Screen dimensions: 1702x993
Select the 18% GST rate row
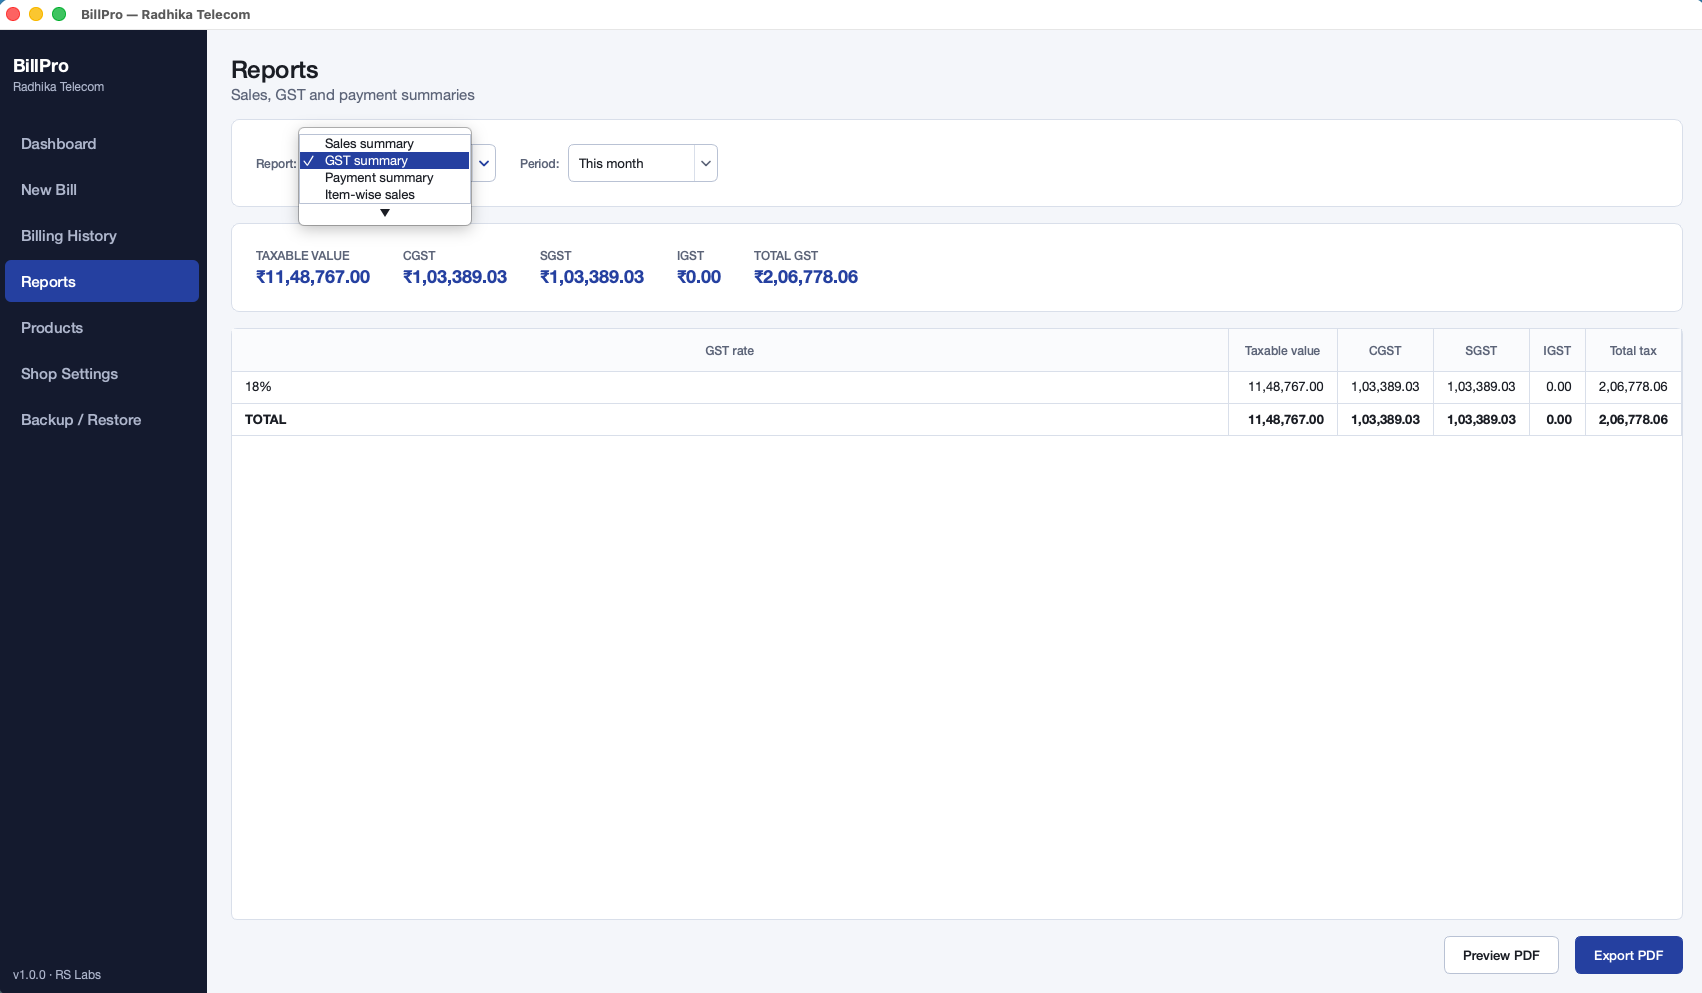click(x=956, y=387)
